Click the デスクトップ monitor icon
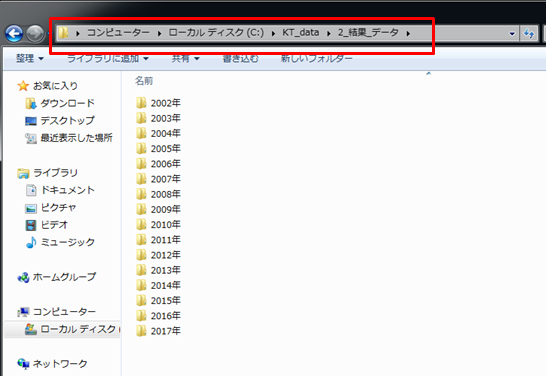 click(x=31, y=121)
